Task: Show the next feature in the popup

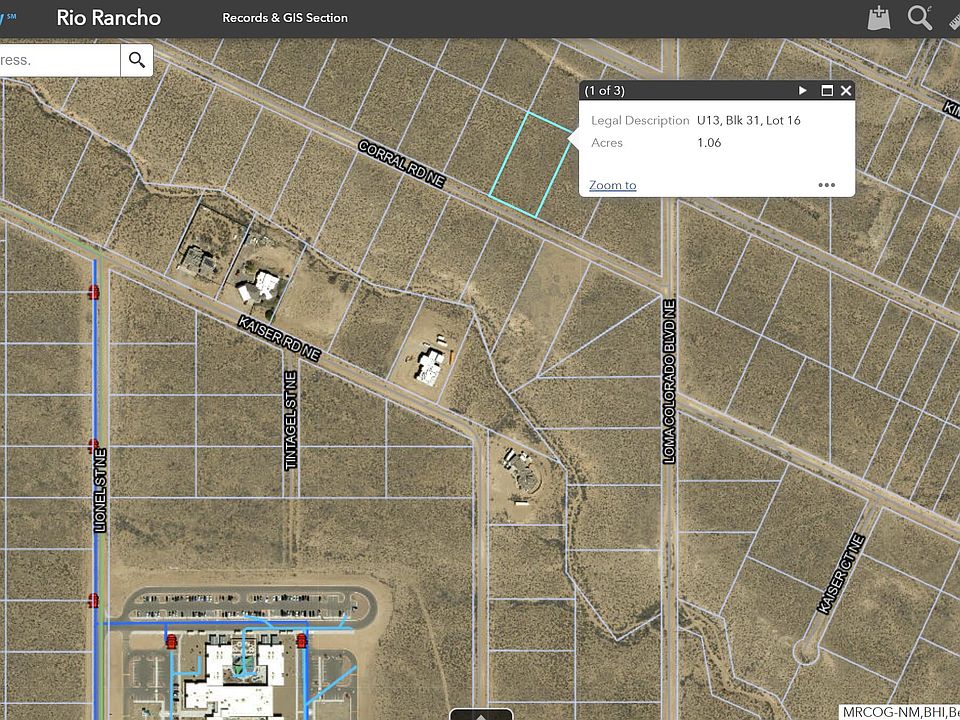Action: [x=803, y=91]
